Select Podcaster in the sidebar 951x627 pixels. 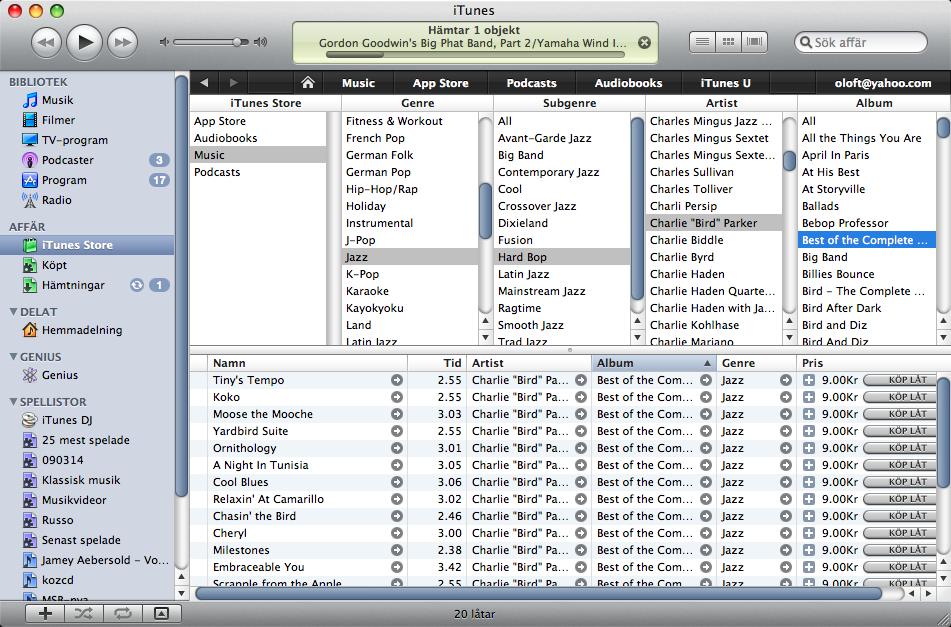[87, 160]
